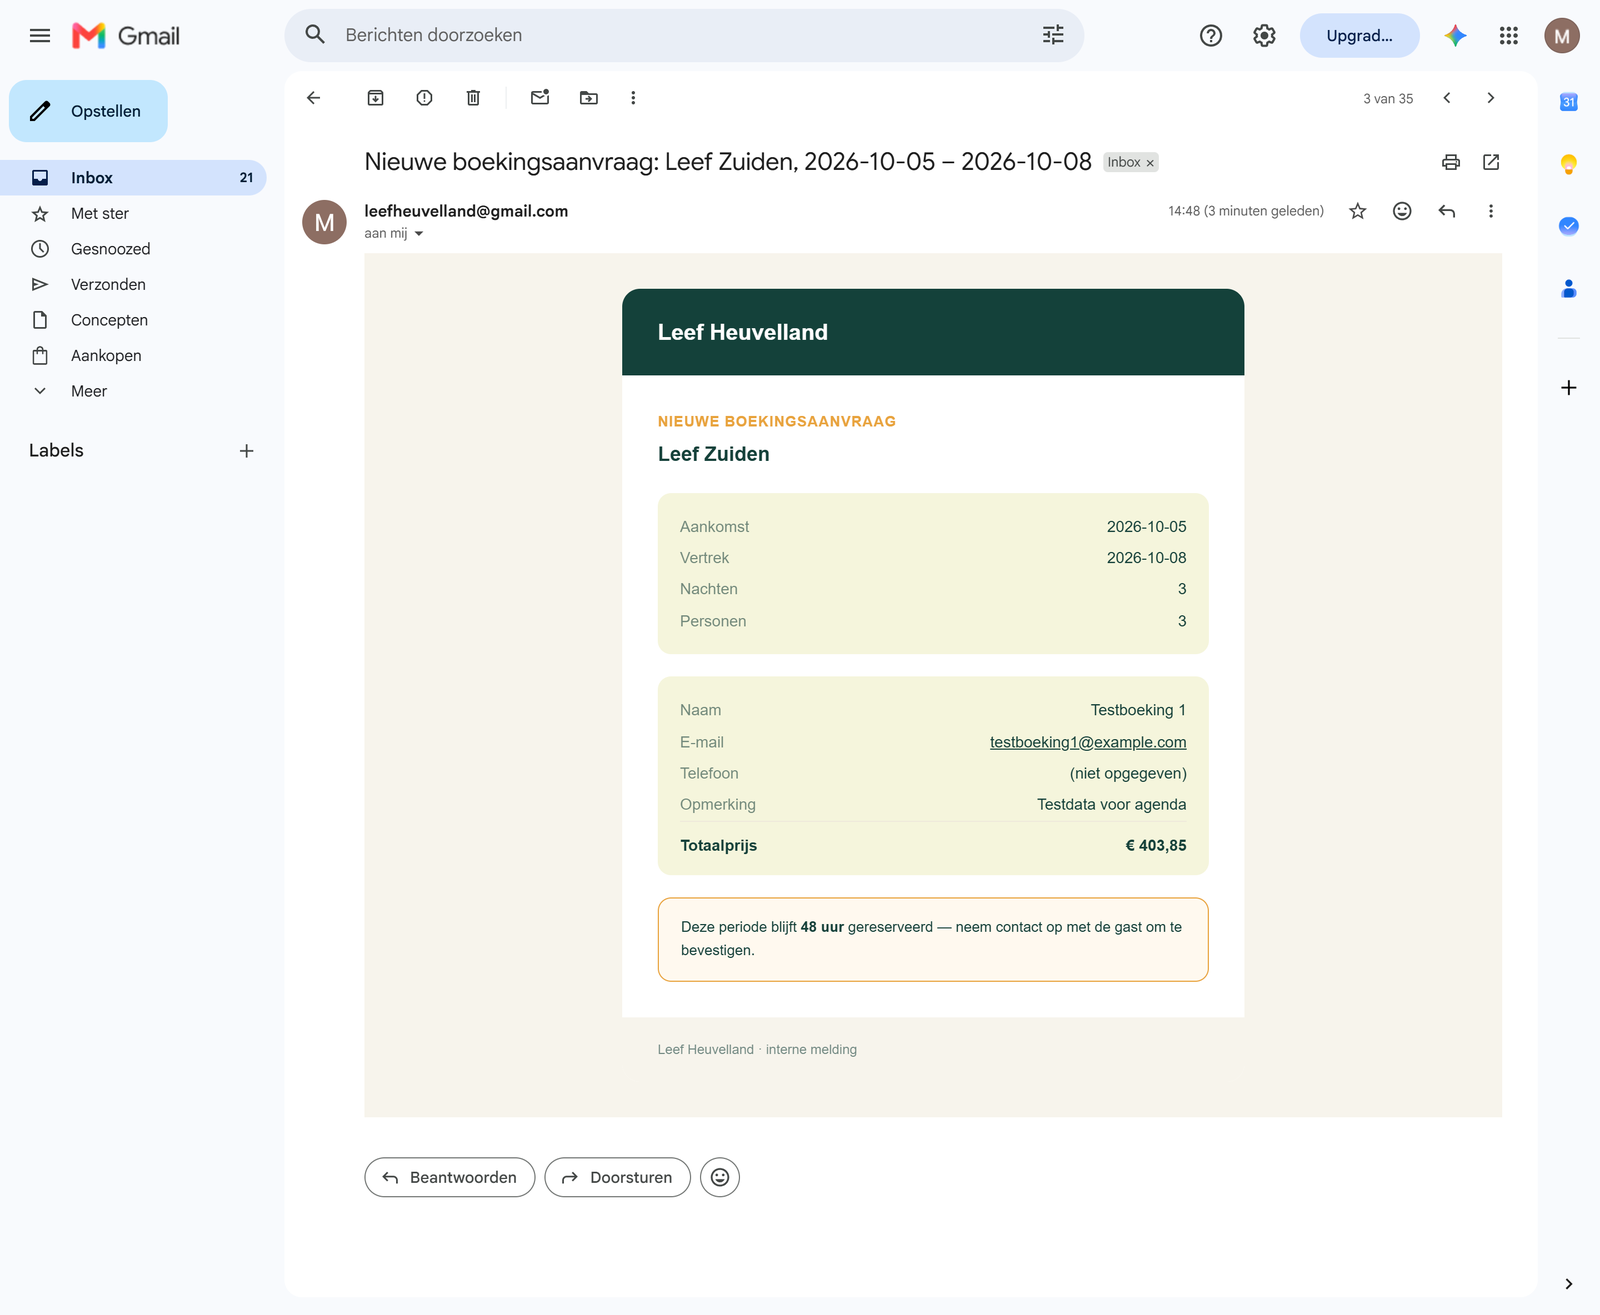Open the Inbox folder

[133, 178]
